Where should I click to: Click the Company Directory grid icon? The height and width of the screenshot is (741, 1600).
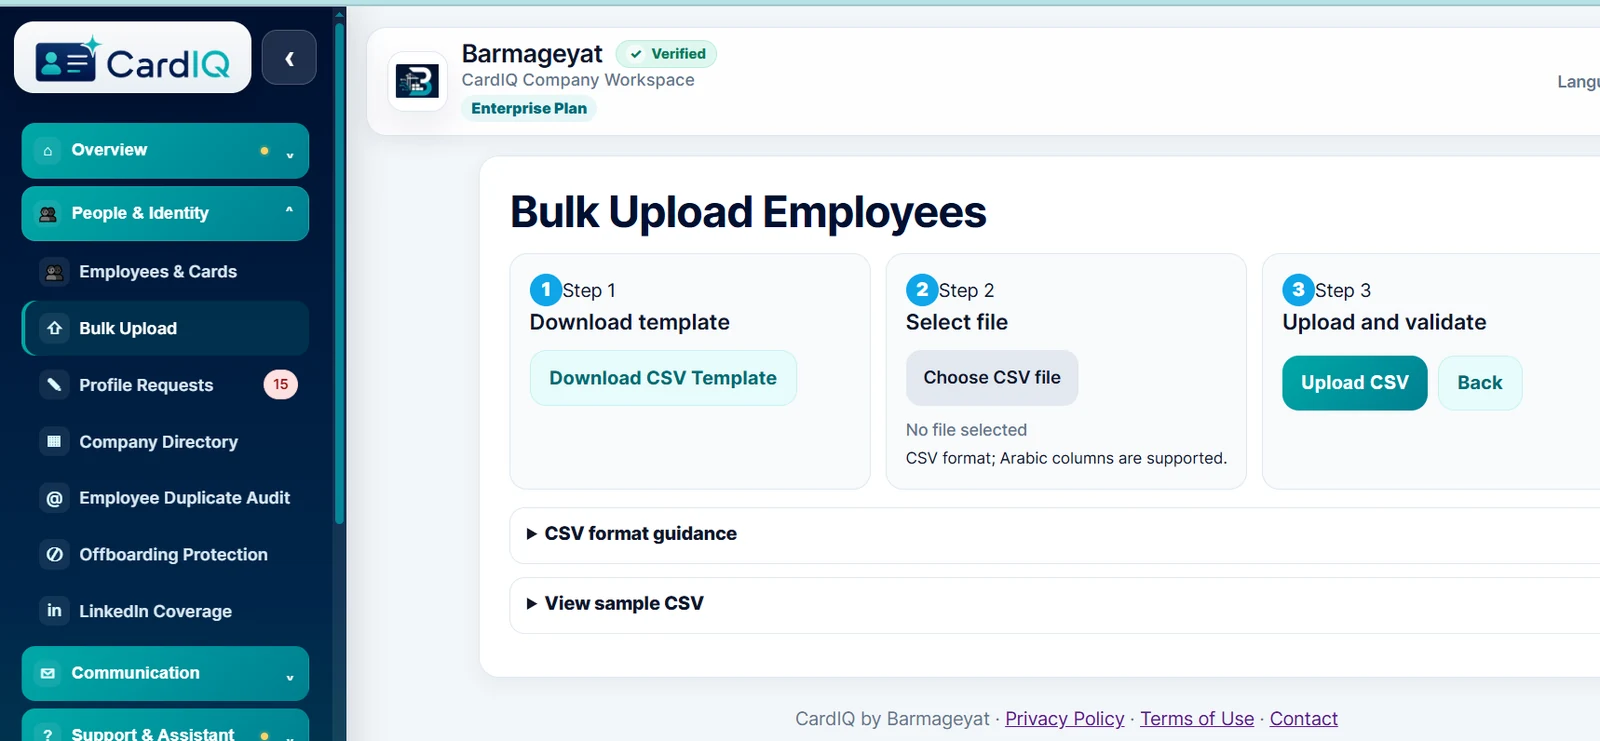pos(54,441)
